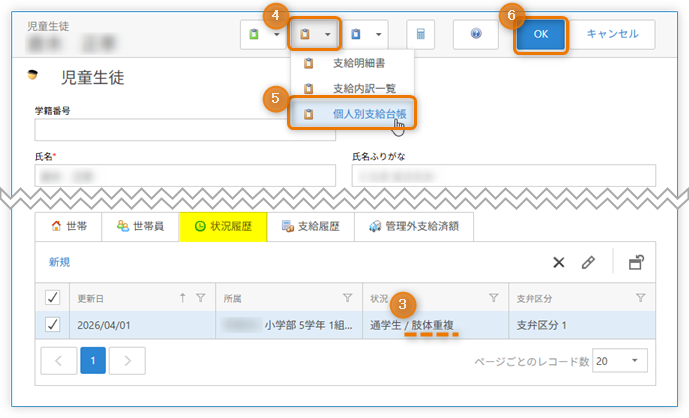The width and height of the screenshot is (689, 418).
Task: Click the delete X icon
Action: 558,262
